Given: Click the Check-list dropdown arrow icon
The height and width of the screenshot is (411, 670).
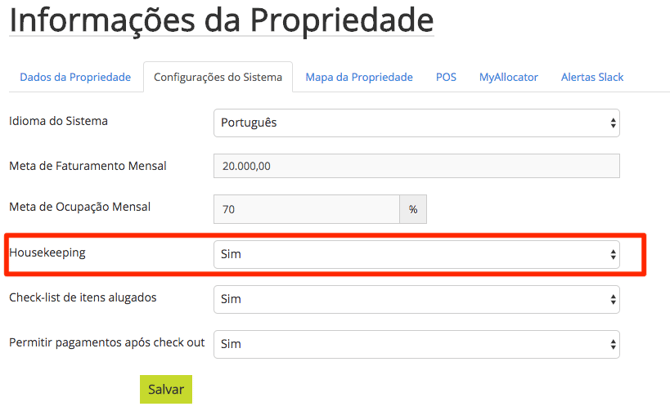Looking at the screenshot, I should point(613,298).
